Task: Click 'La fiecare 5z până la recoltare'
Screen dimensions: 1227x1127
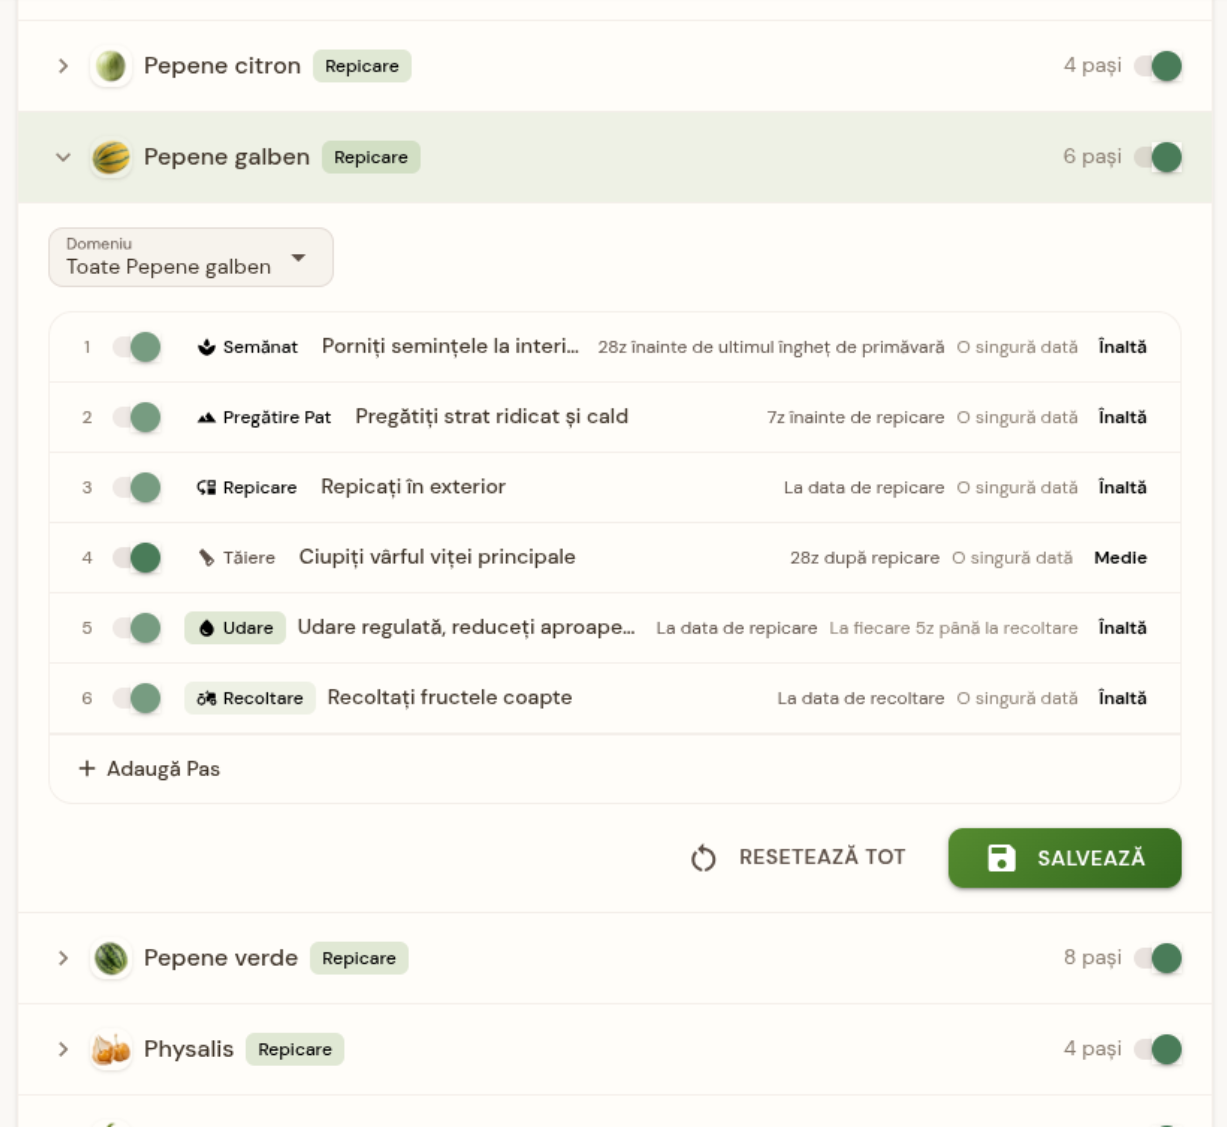Action: [x=954, y=628]
